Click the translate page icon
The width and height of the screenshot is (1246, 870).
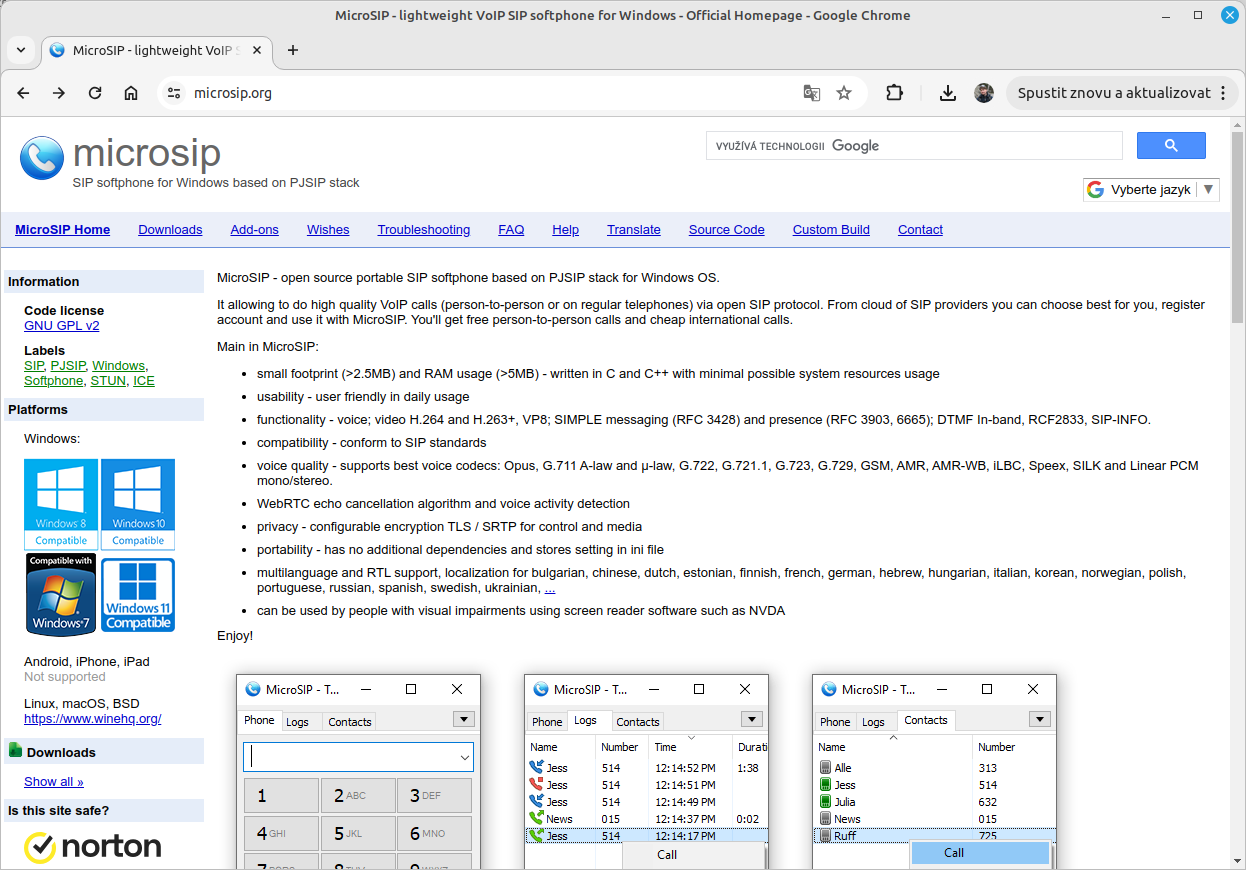812,93
